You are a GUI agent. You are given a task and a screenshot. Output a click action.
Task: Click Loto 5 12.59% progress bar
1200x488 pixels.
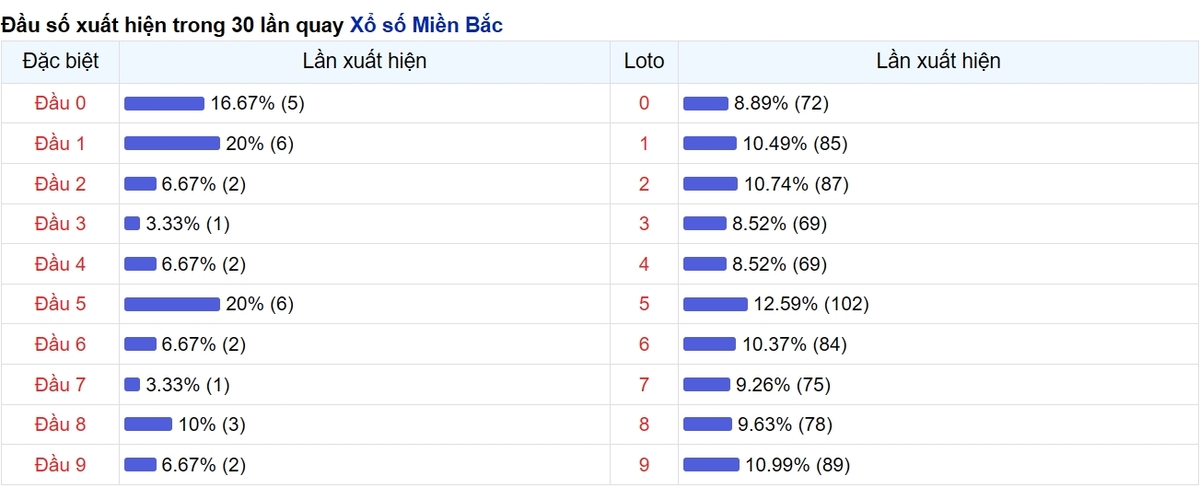click(x=715, y=304)
